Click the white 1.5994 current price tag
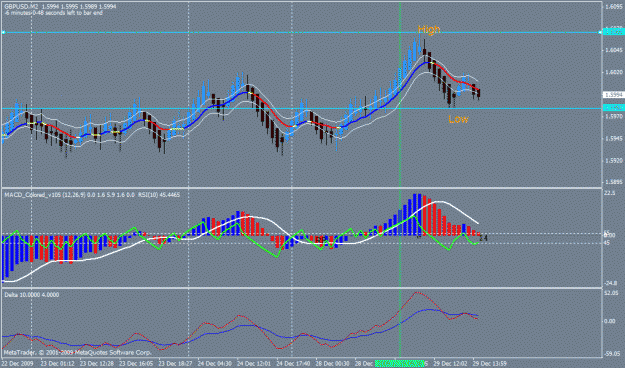This screenshot has width=625, height=368. (613, 94)
